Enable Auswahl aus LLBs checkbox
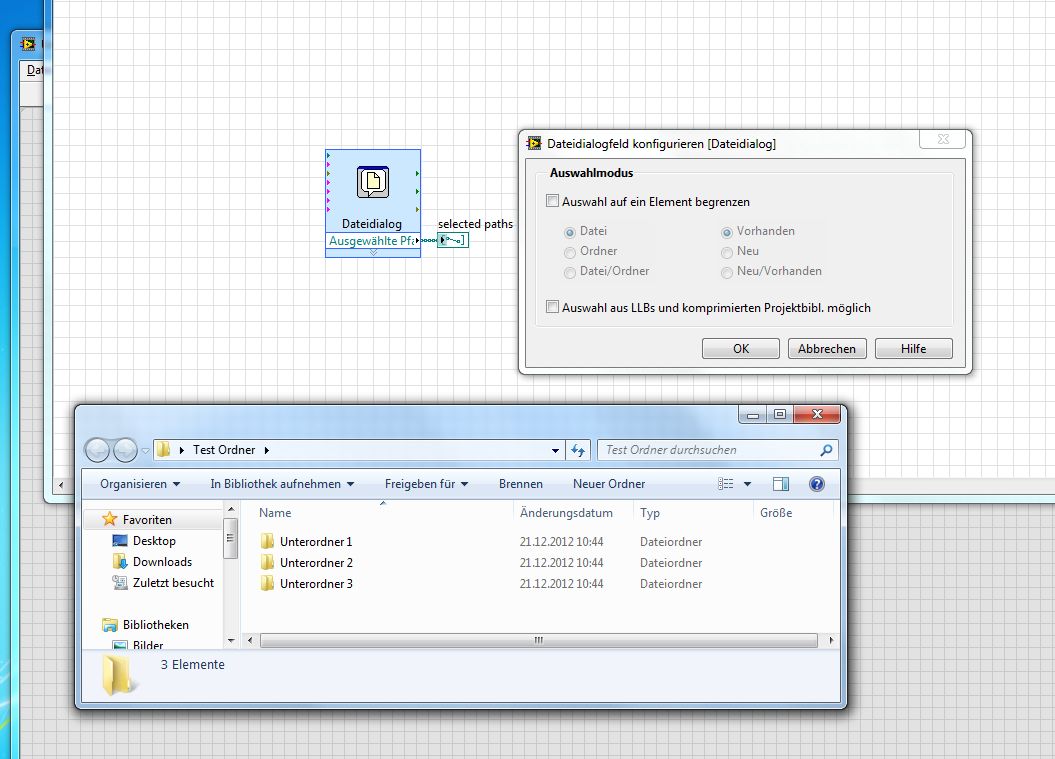 pos(552,307)
